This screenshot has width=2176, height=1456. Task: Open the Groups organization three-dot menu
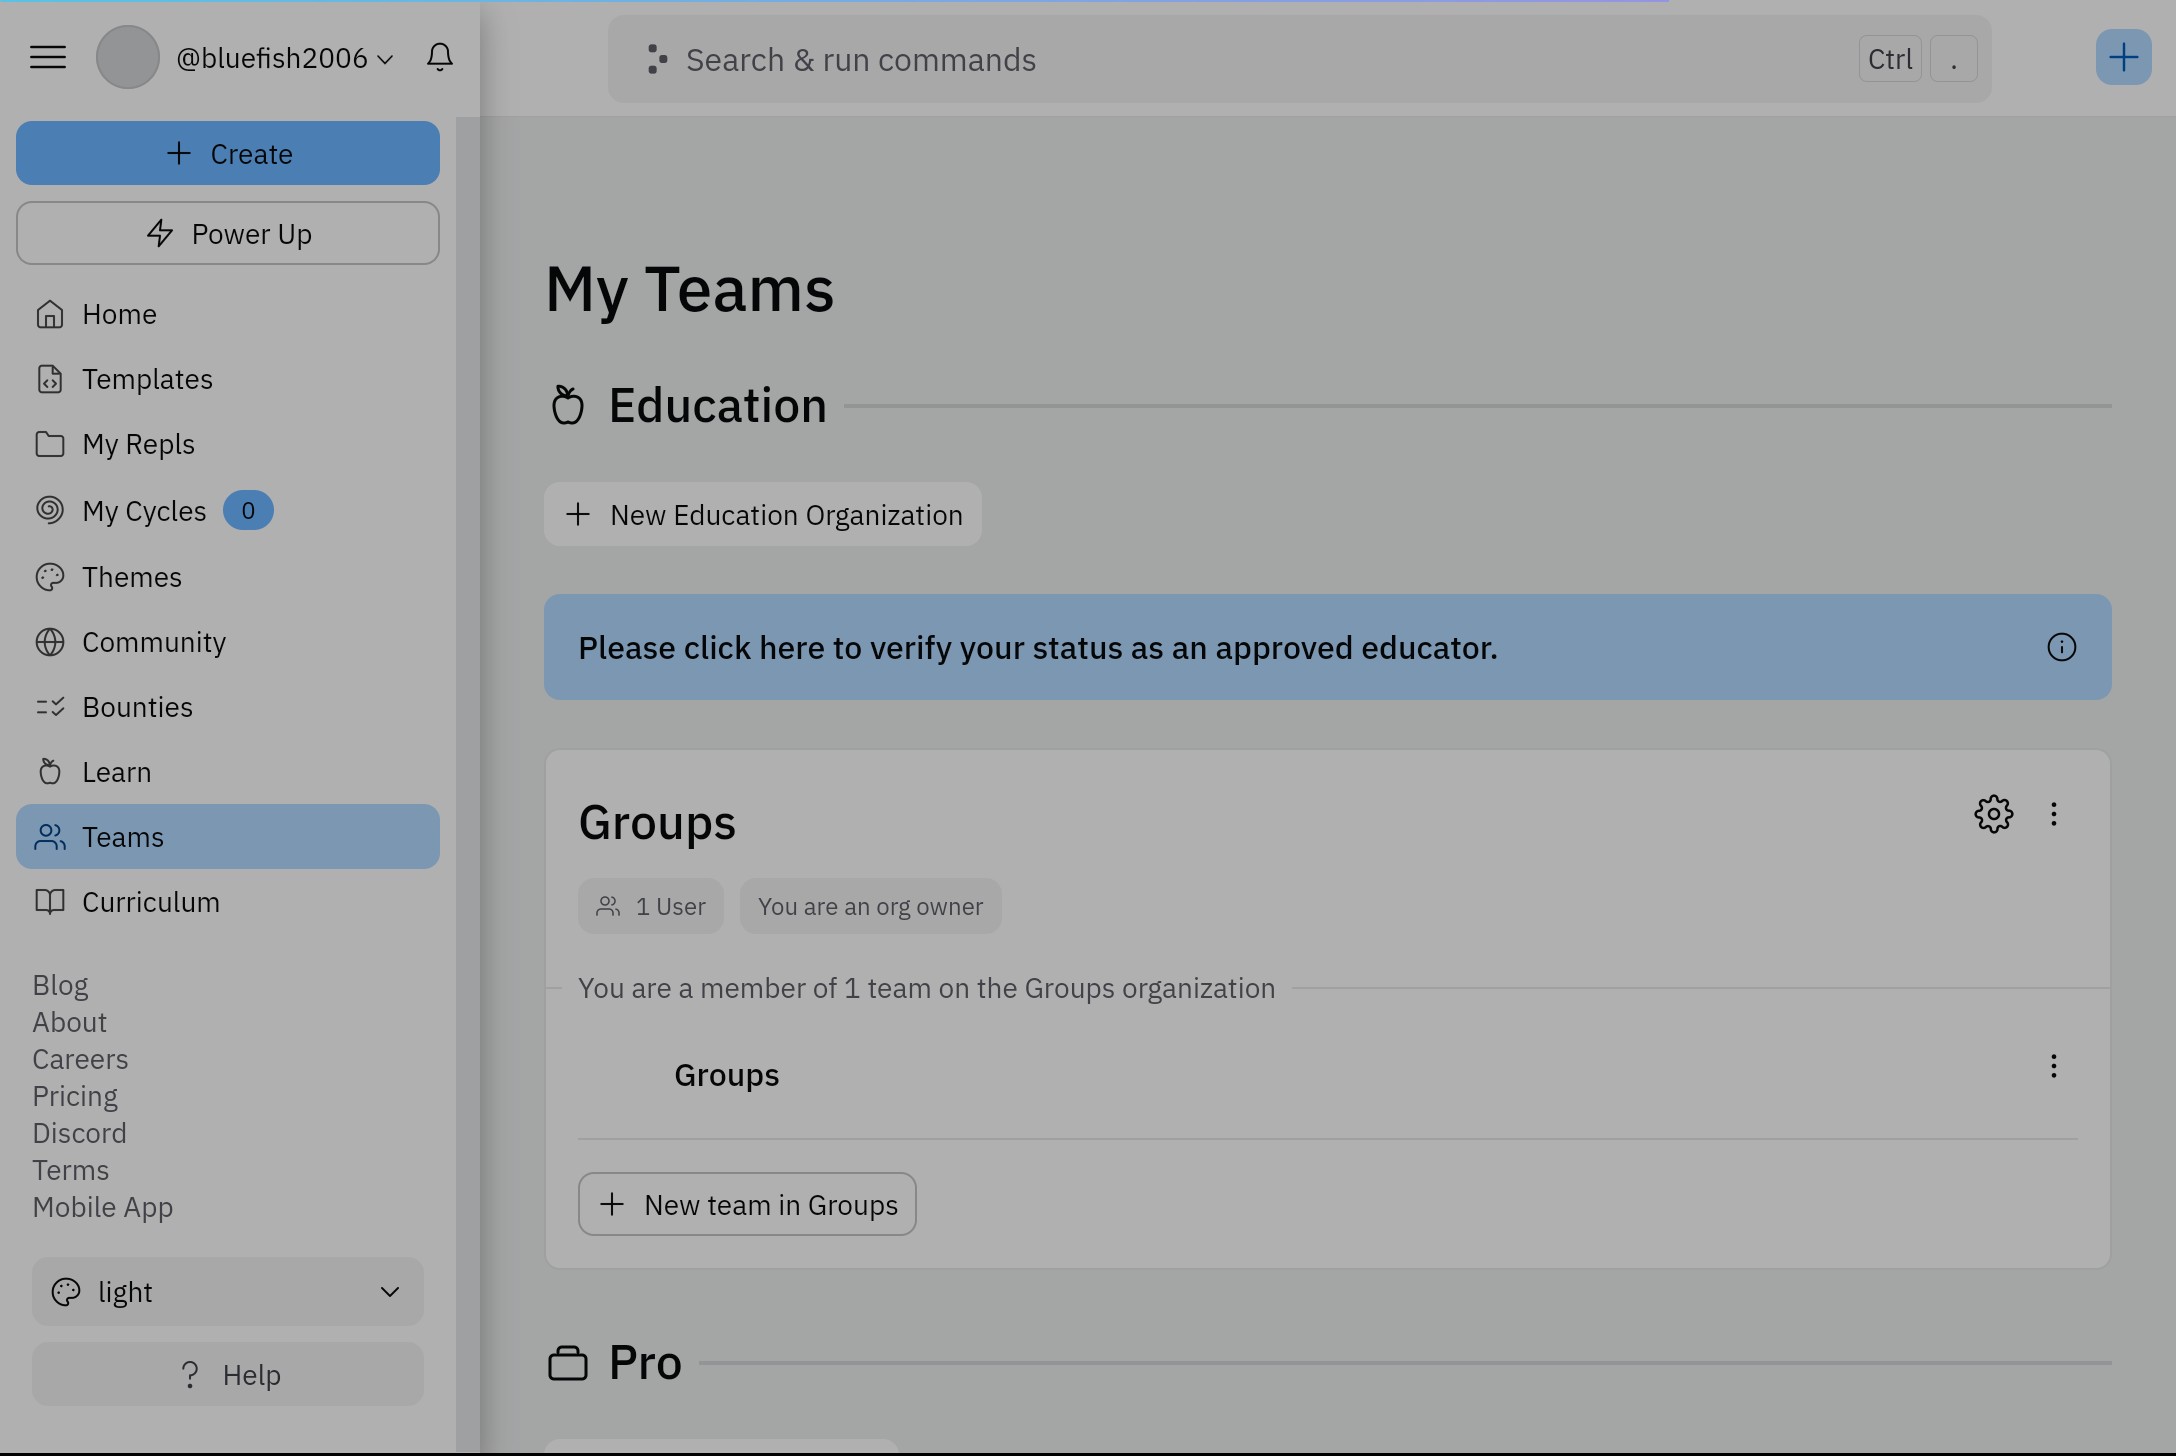2053,814
